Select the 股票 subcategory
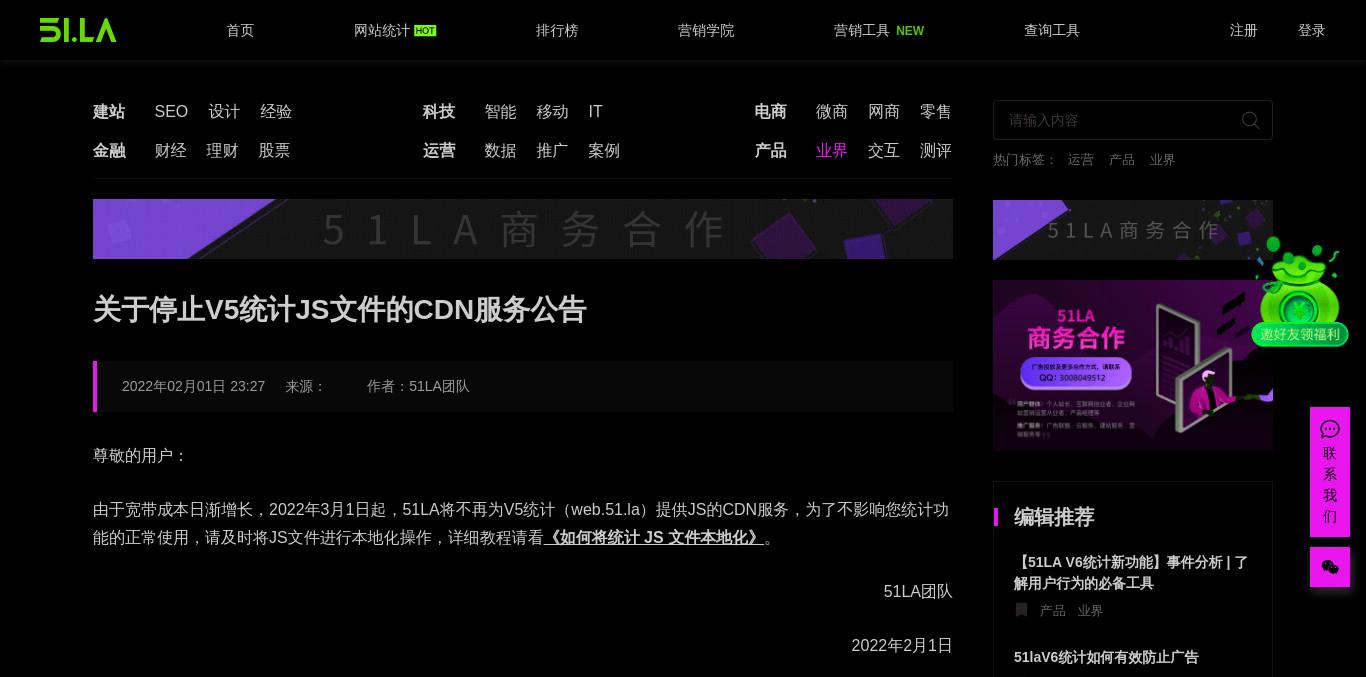Screen dimensions: 1366x677 (x=274, y=151)
